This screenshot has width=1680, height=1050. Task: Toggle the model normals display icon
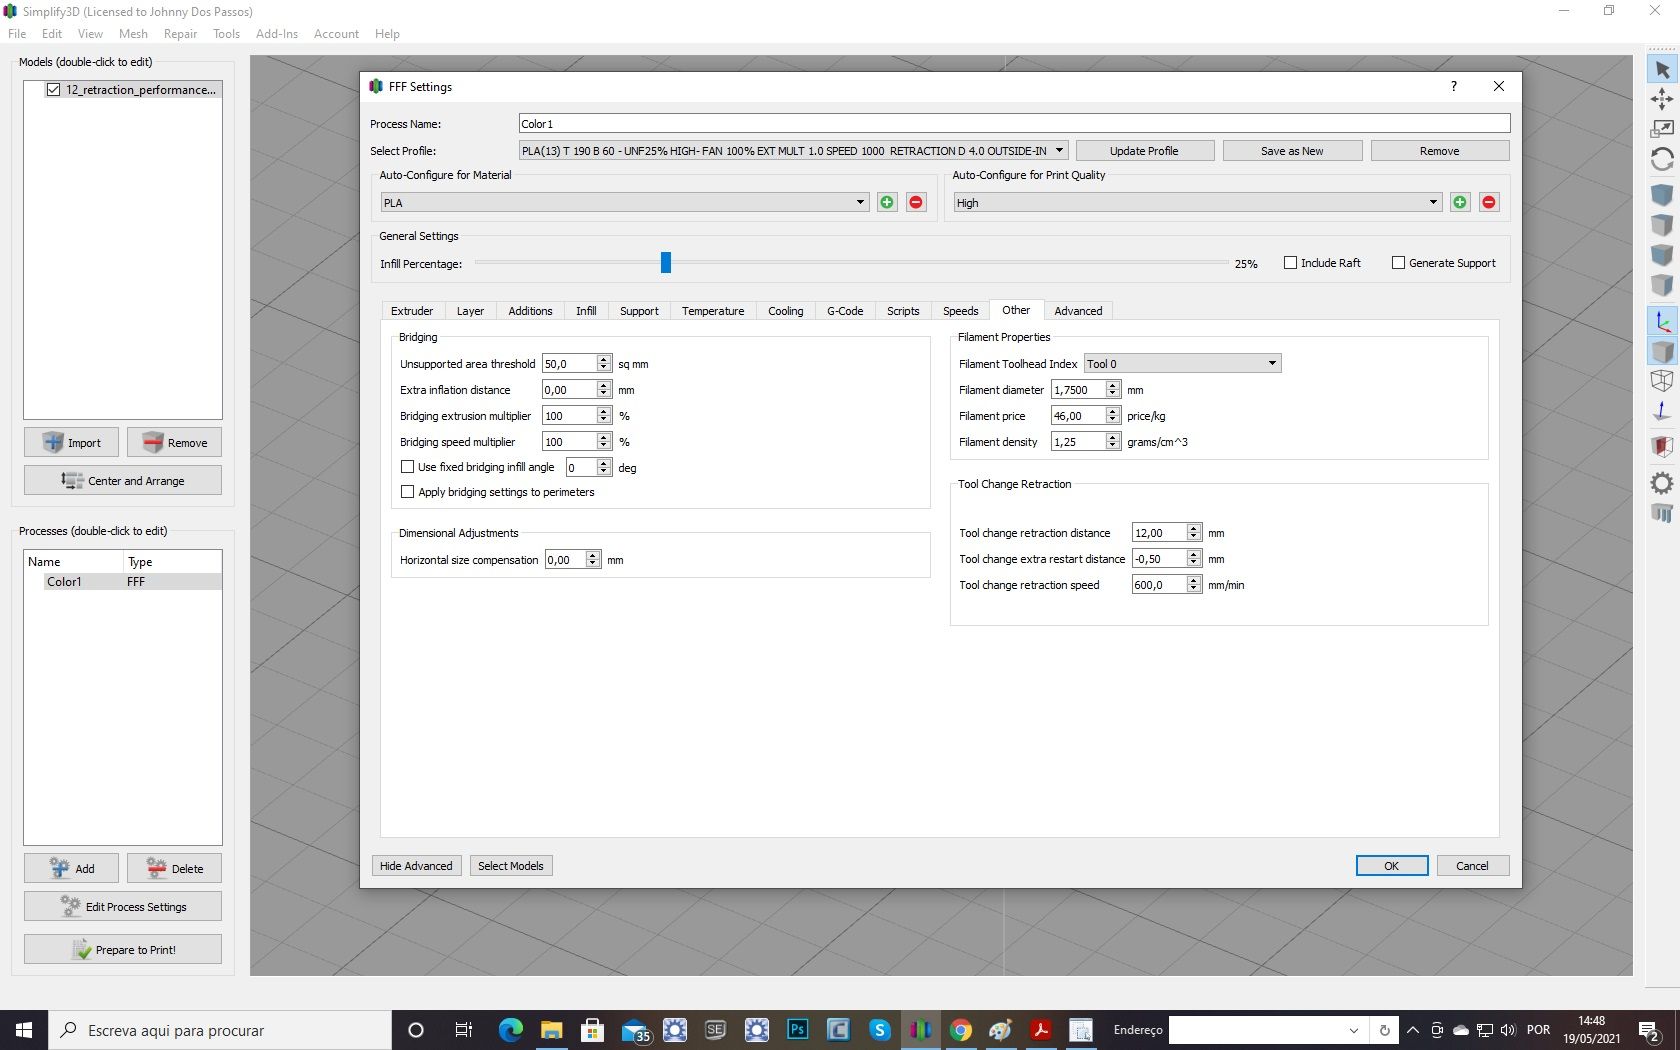(x=1661, y=410)
